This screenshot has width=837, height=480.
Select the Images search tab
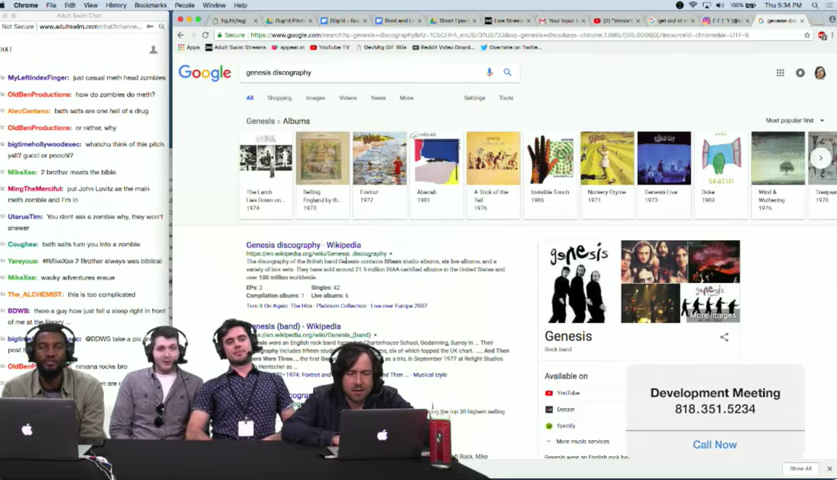315,98
